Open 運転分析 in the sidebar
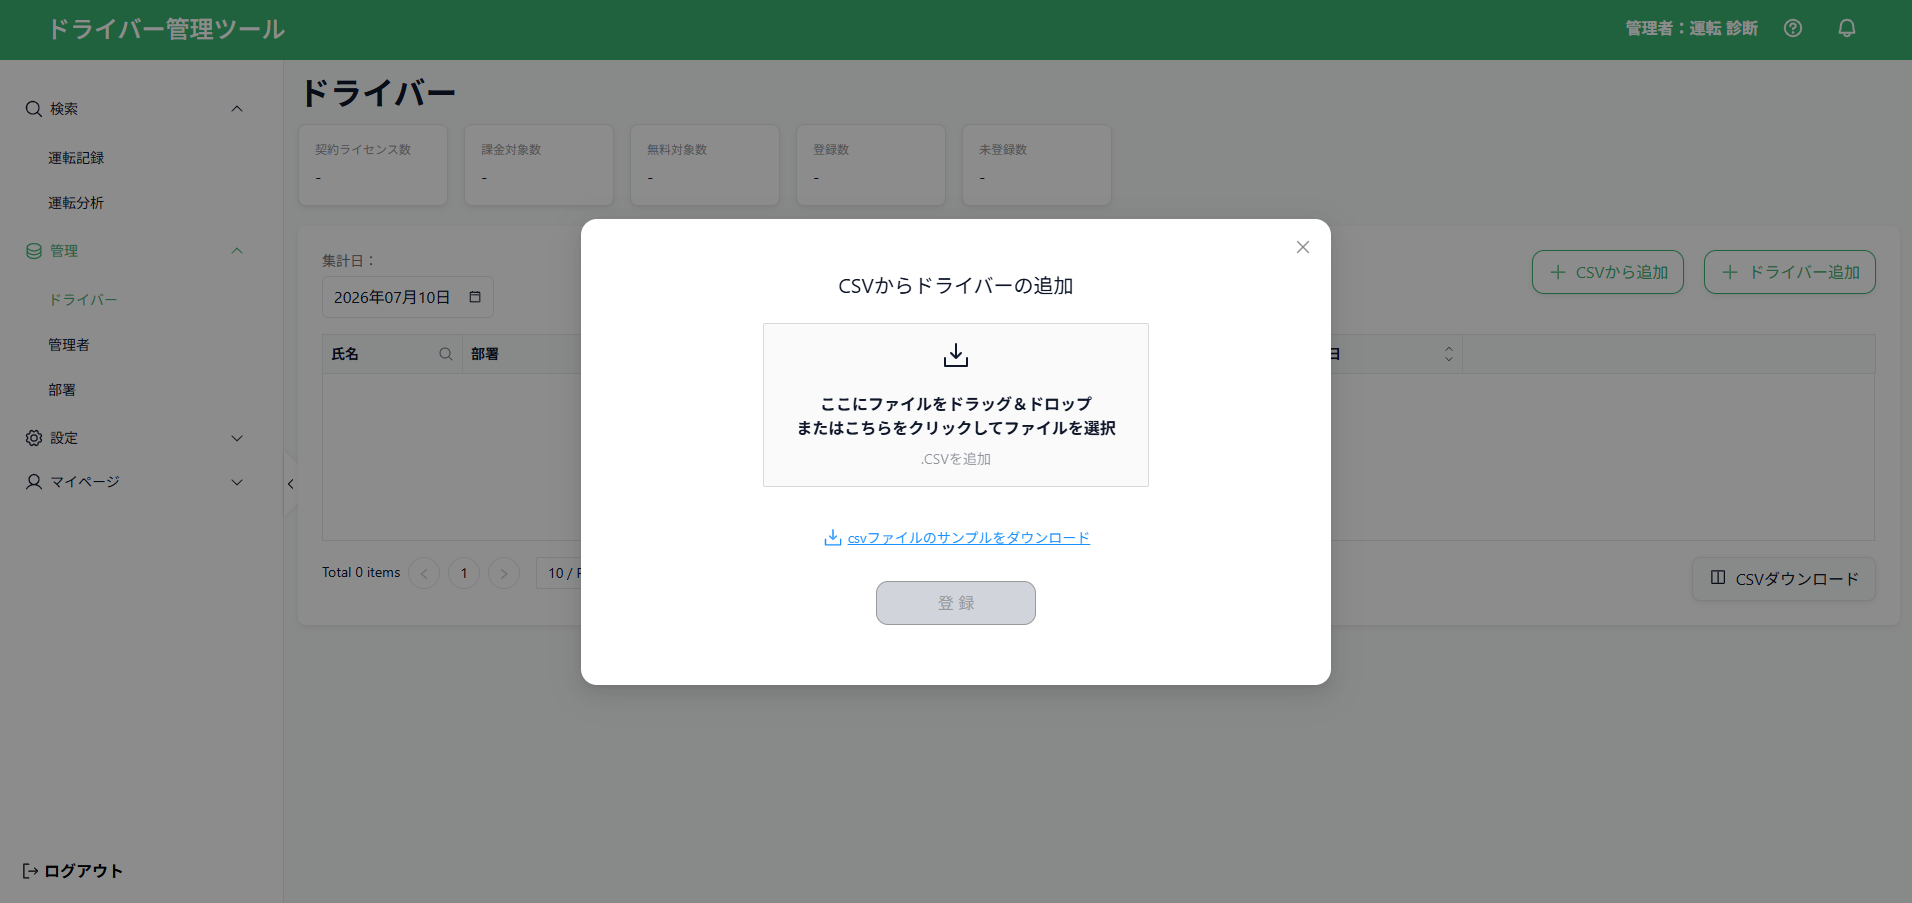 [x=76, y=203]
